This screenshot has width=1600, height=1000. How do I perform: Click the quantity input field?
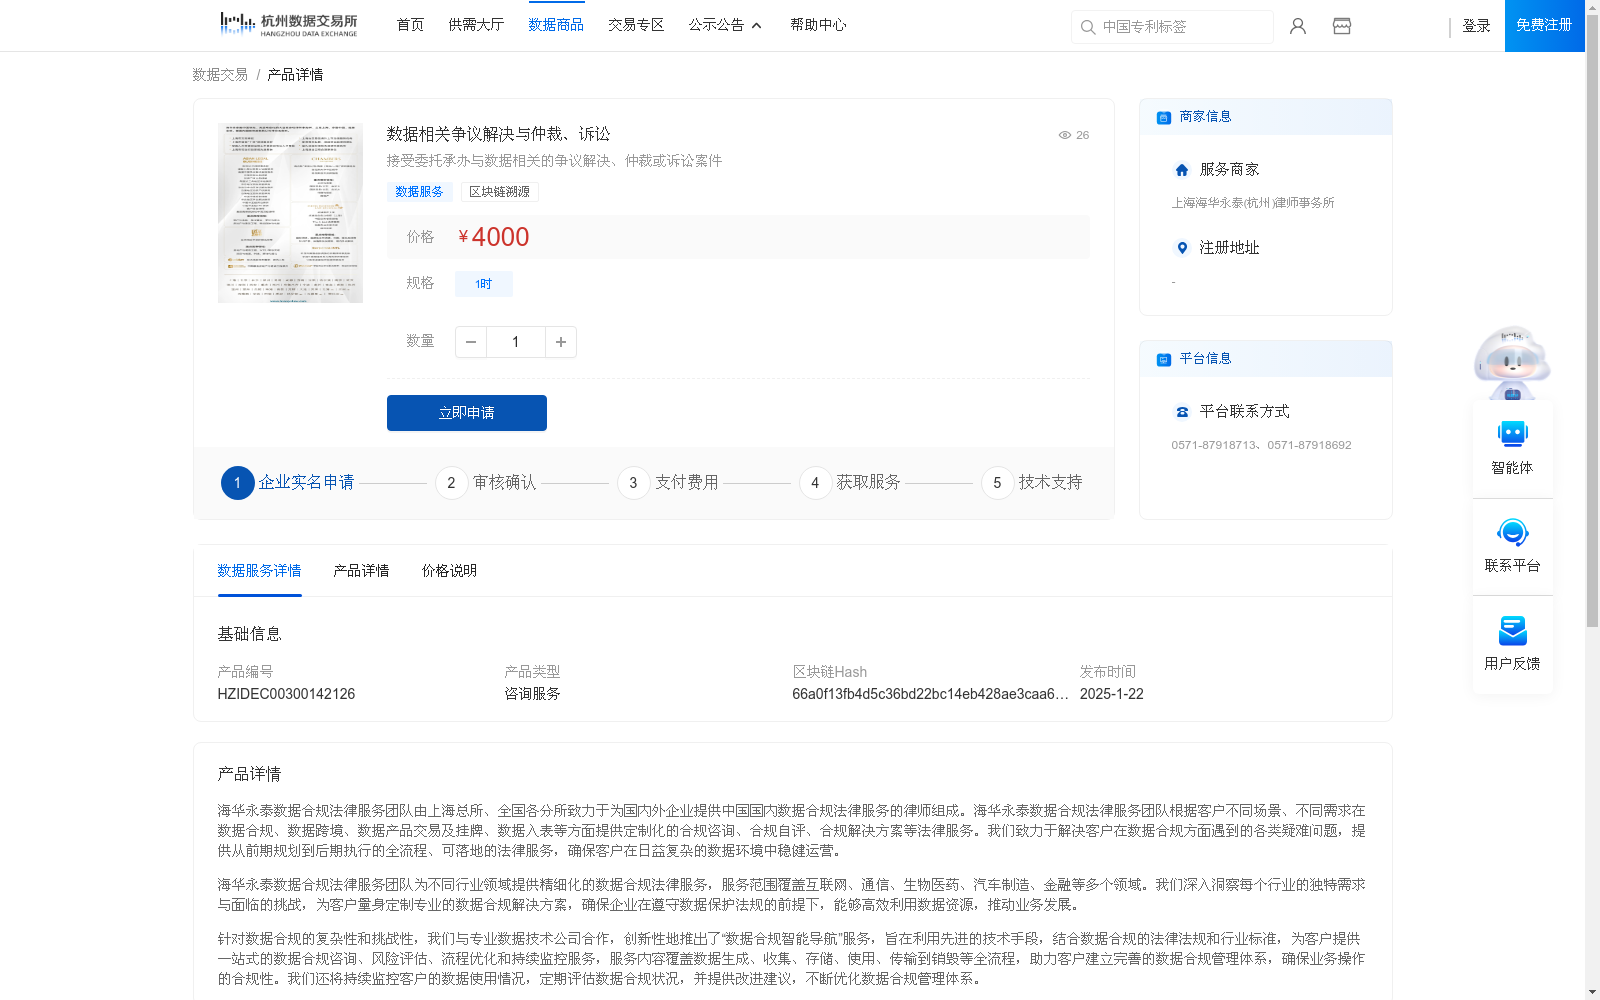point(516,342)
